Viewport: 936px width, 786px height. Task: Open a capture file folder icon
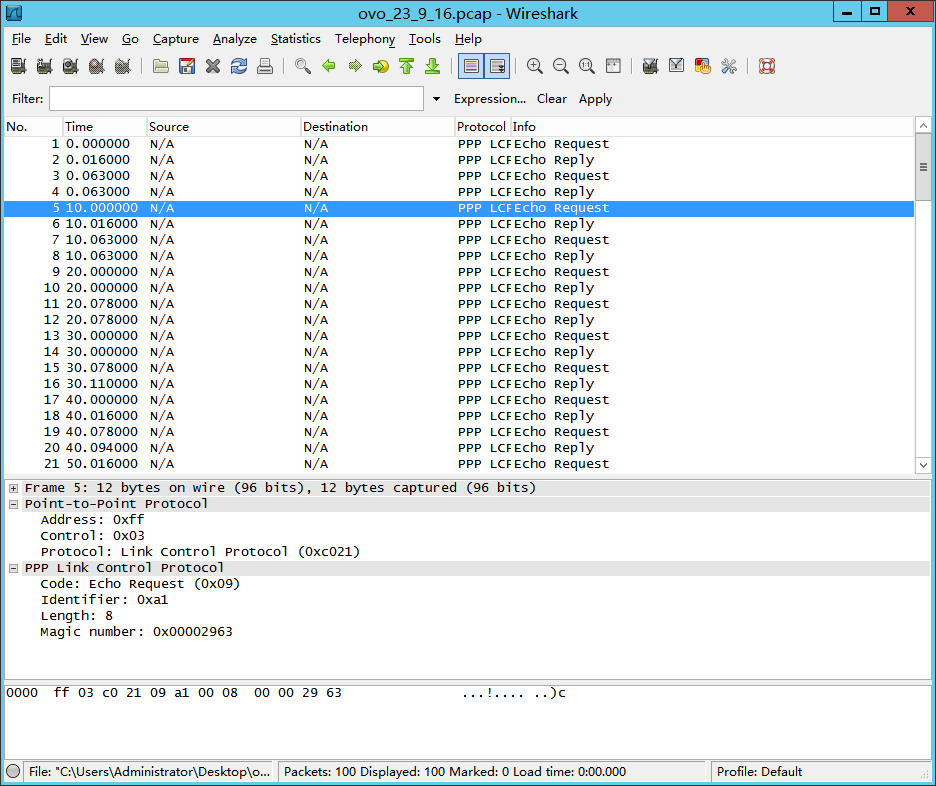click(161, 66)
